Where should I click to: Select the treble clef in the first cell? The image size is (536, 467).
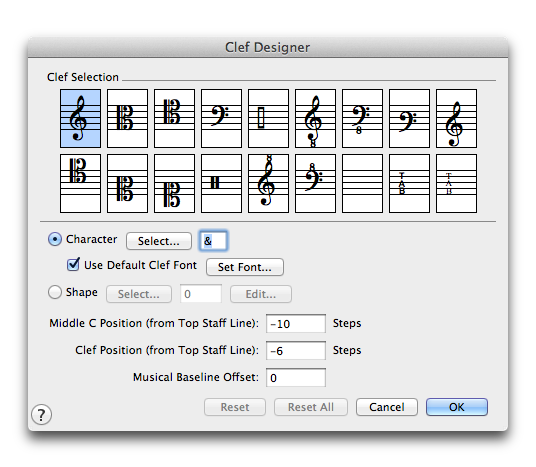(x=80, y=119)
